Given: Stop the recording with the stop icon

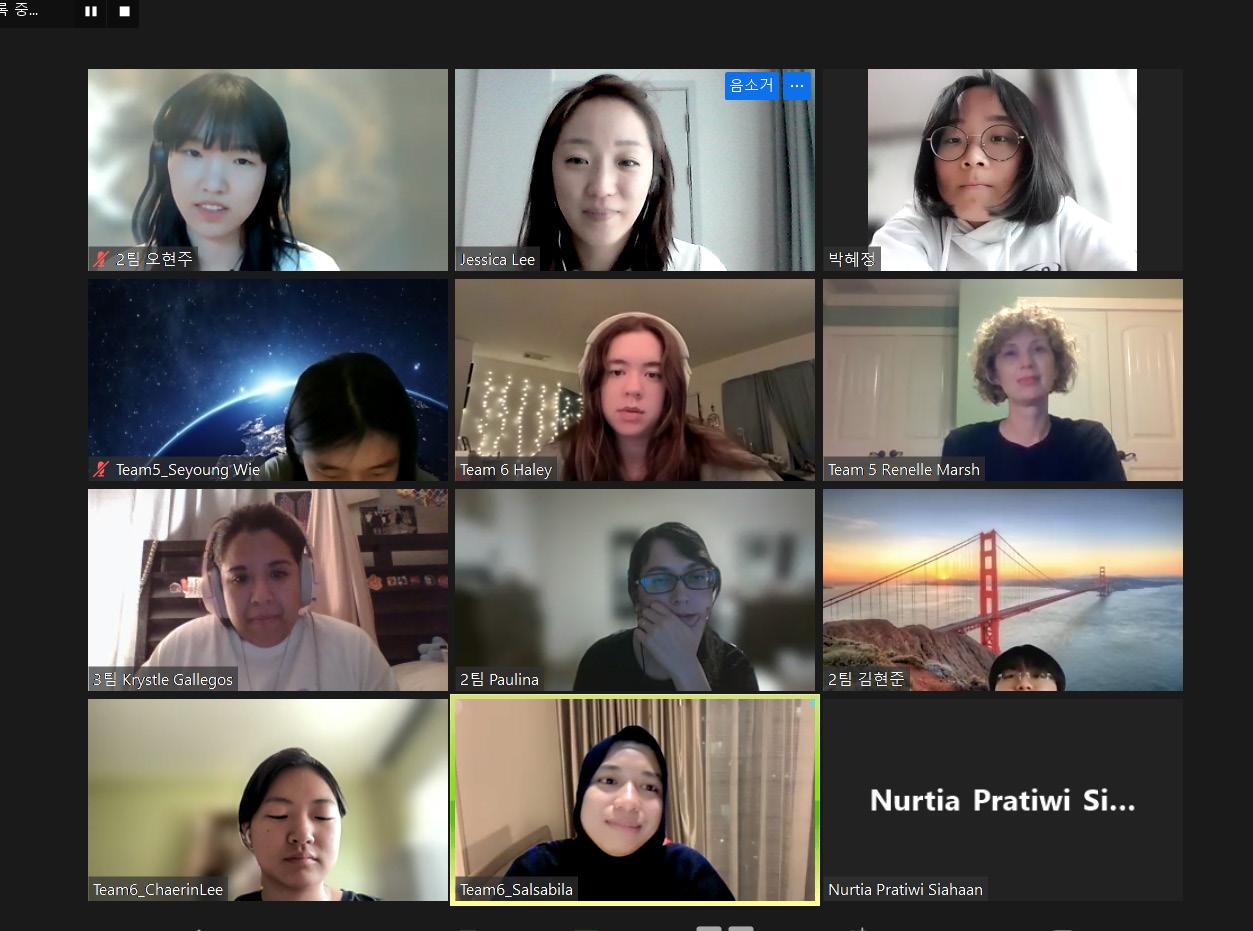Looking at the screenshot, I should pyautogui.click(x=124, y=12).
